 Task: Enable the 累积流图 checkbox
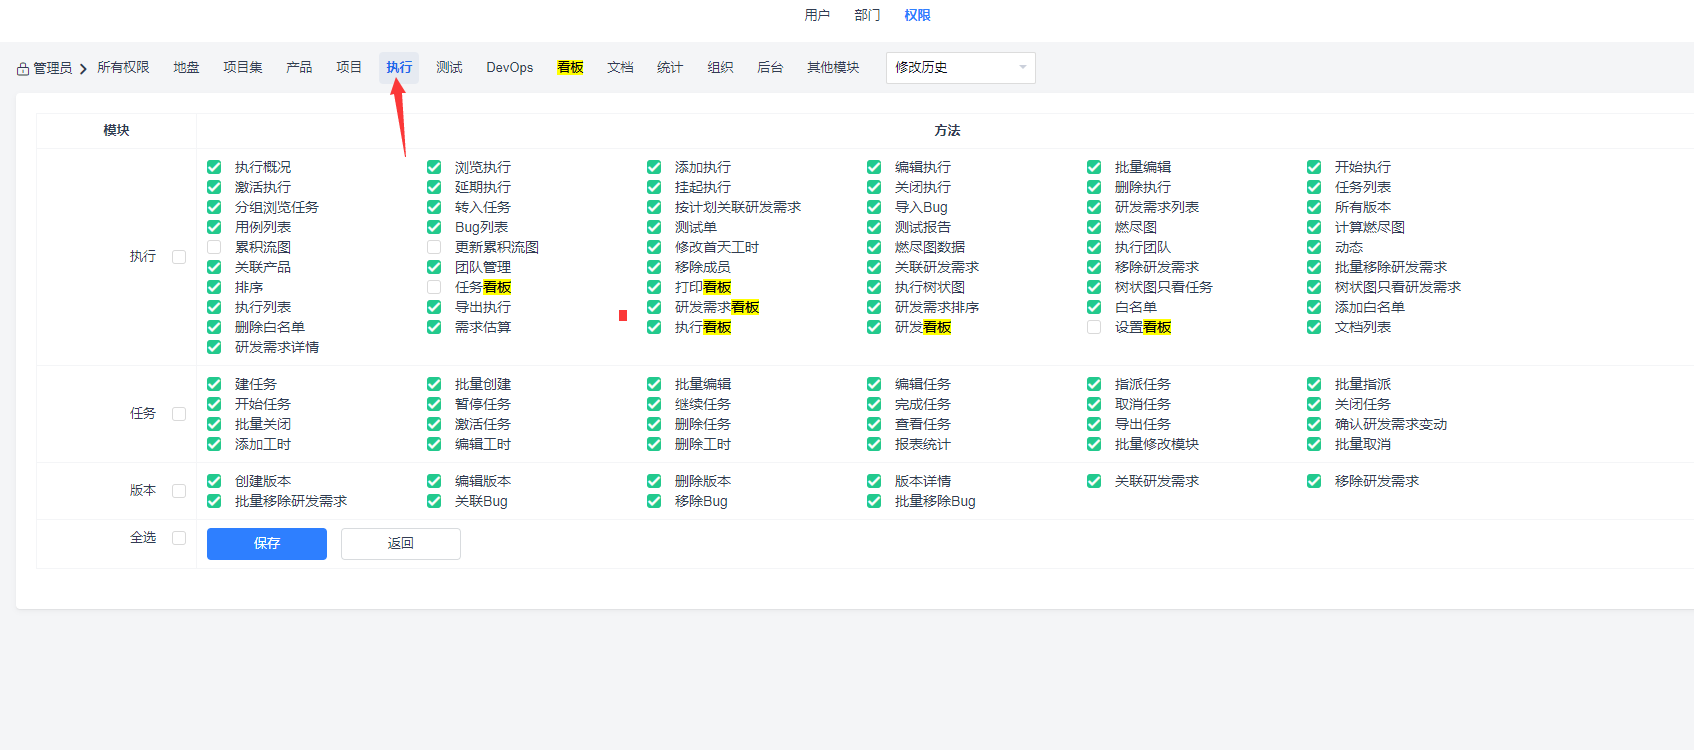coord(214,247)
